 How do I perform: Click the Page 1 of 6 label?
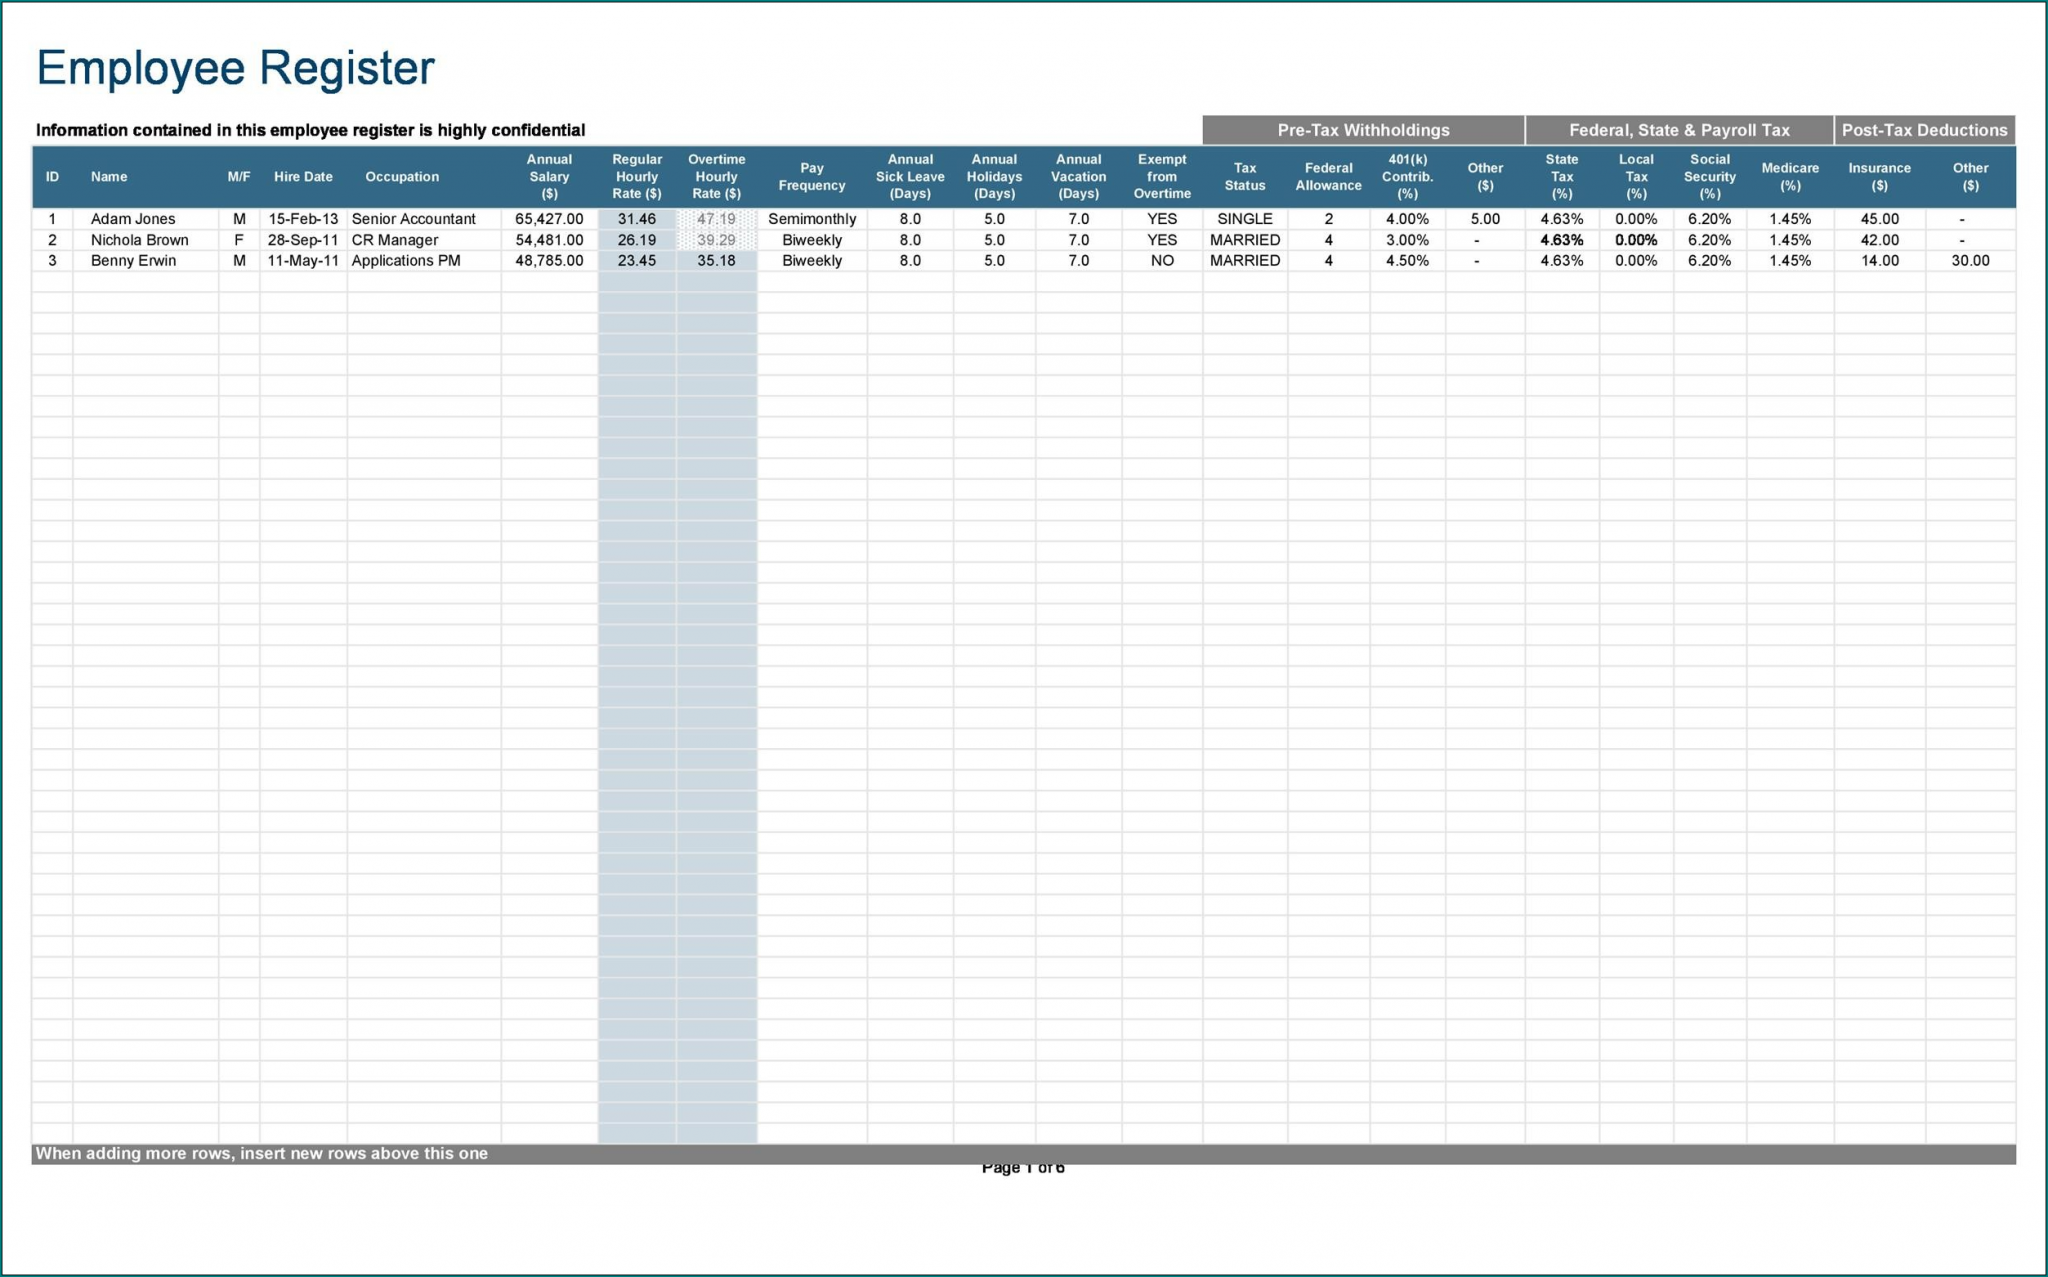(1024, 1166)
